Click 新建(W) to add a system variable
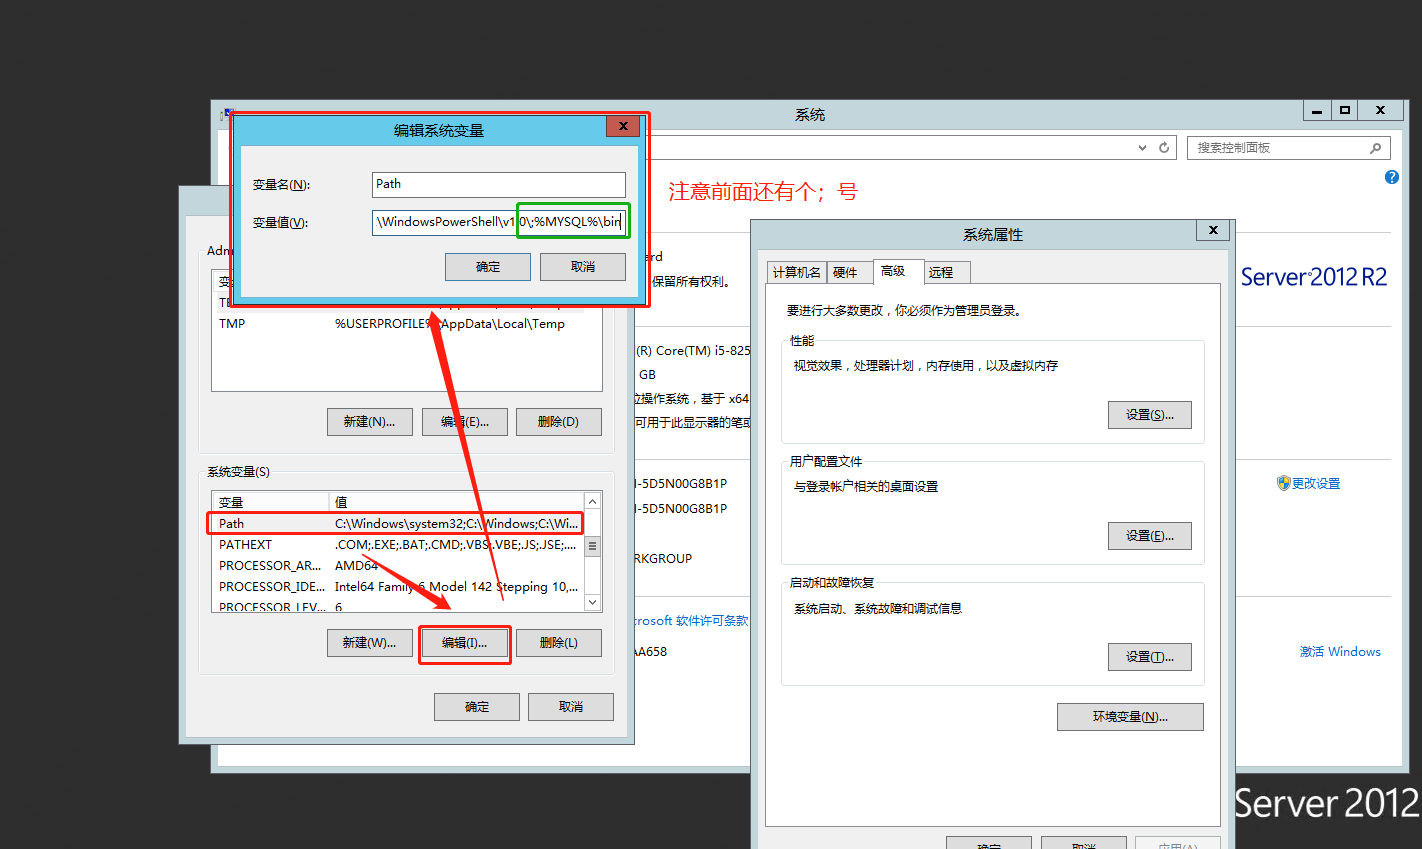The image size is (1422, 849). (369, 642)
